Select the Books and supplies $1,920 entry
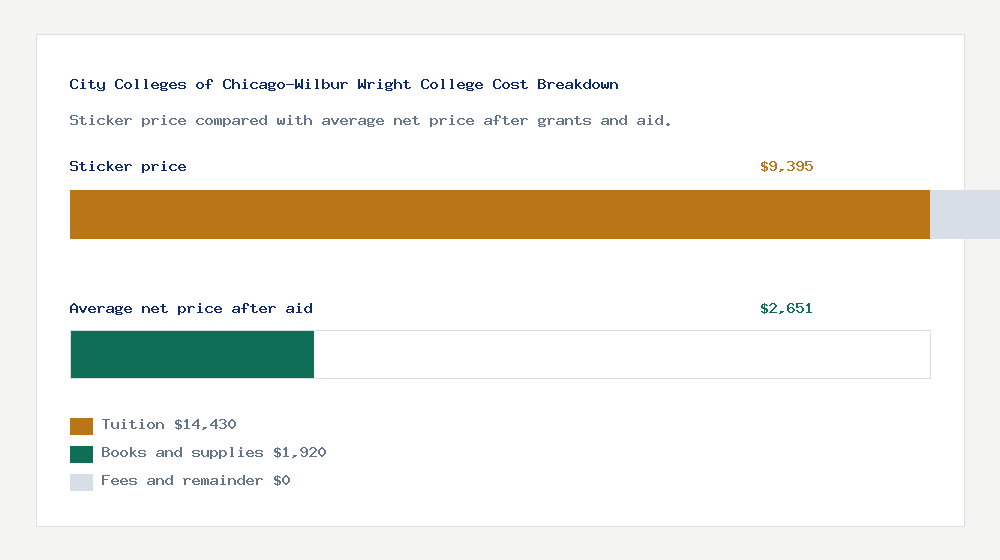This screenshot has height=560, width=1000. pos(198,453)
